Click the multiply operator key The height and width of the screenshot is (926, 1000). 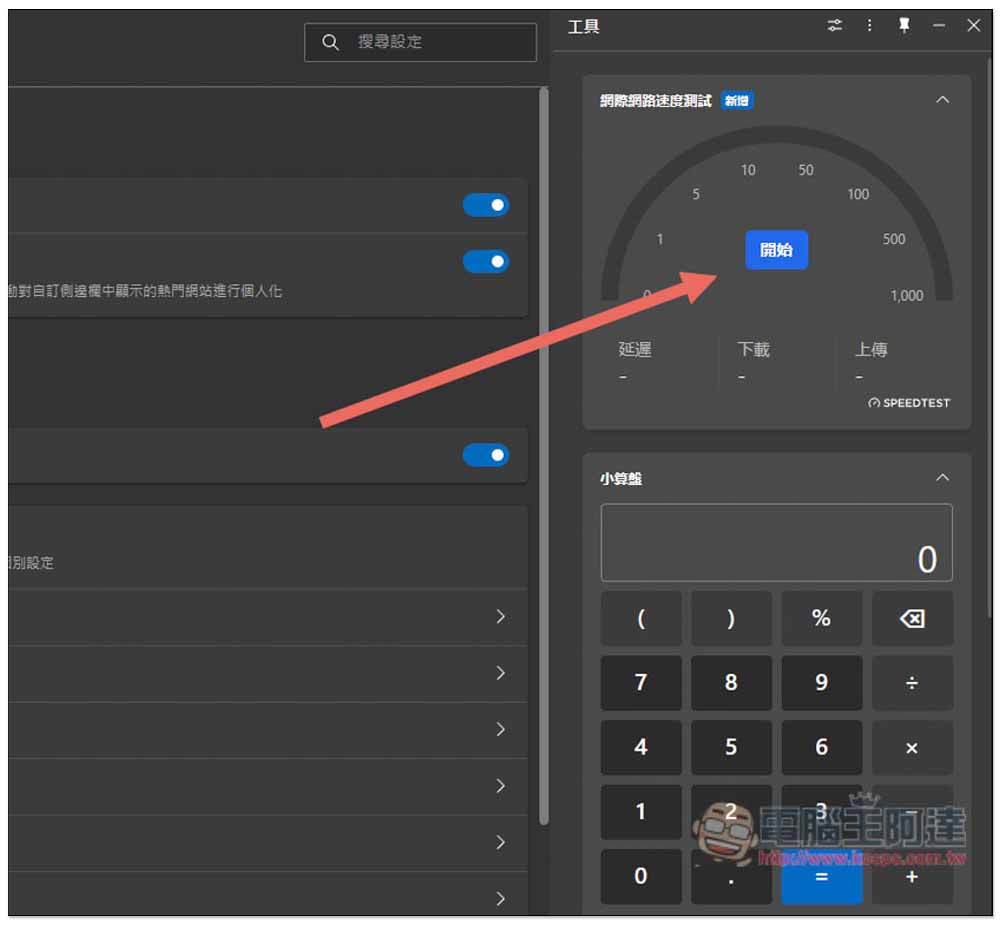(912, 747)
